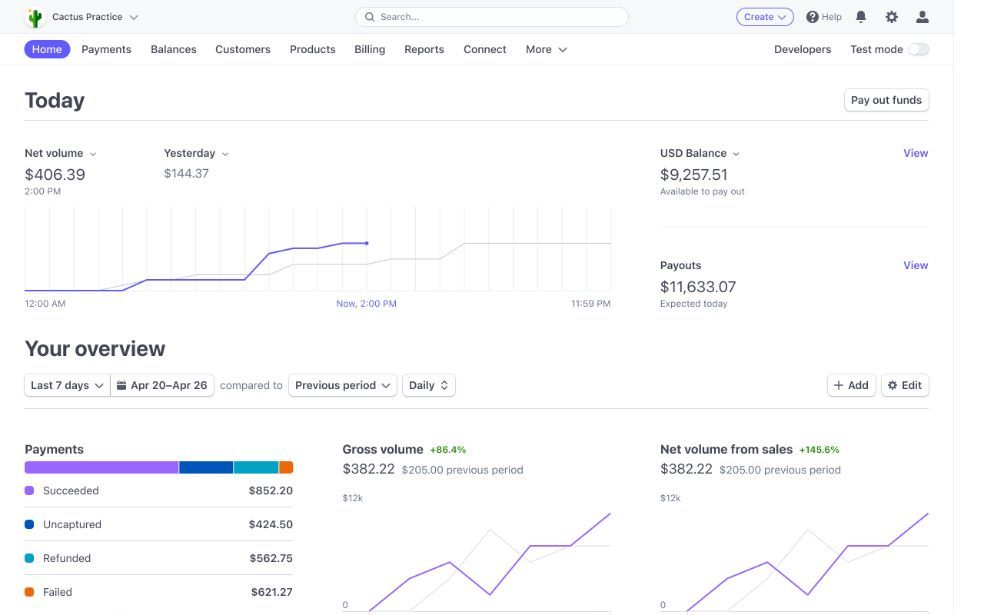This screenshot has height=615, width=984.
Task: Click View link next to USD Balance
Action: coord(915,153)
